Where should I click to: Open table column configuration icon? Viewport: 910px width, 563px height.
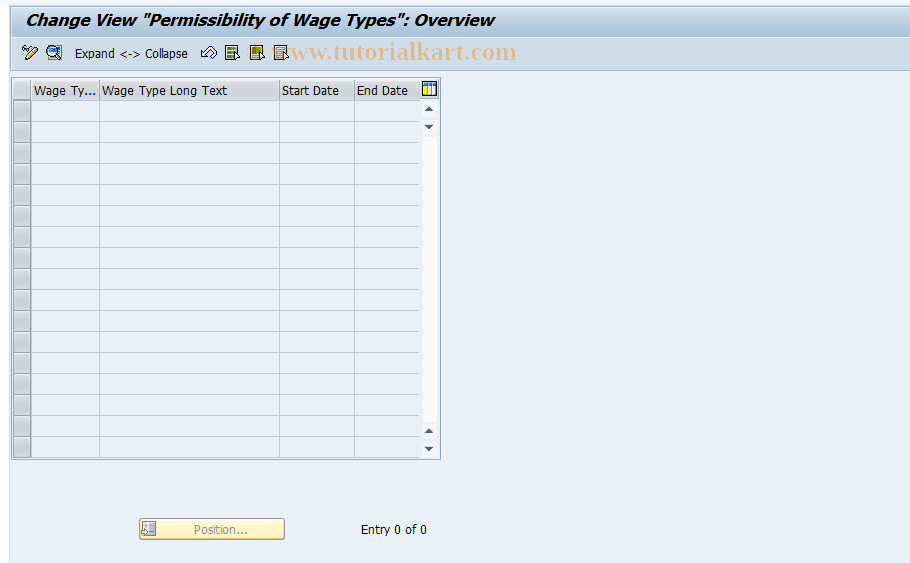point(429,89)
